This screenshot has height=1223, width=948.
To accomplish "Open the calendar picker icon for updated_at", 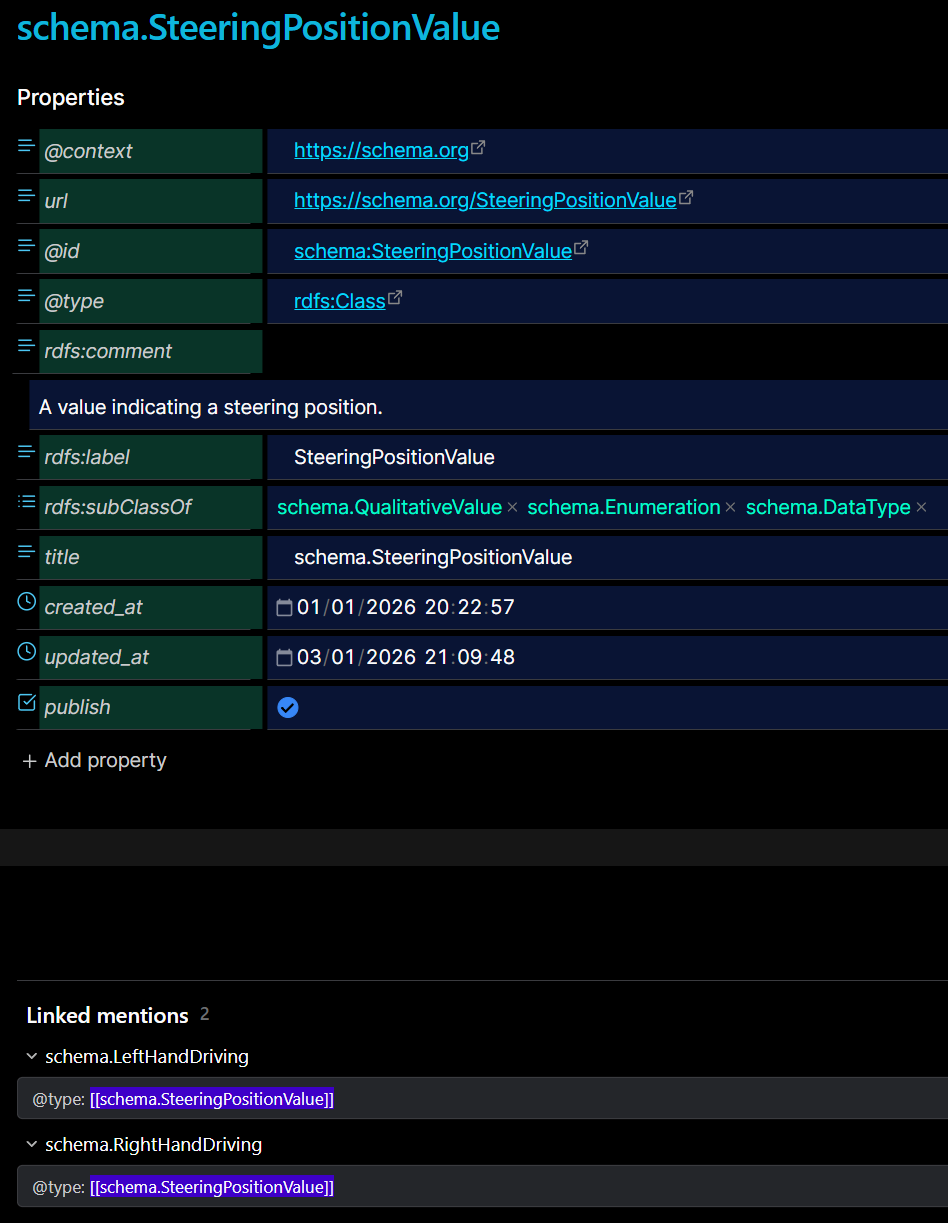I will pyautogui.click(x=284, y=658).
